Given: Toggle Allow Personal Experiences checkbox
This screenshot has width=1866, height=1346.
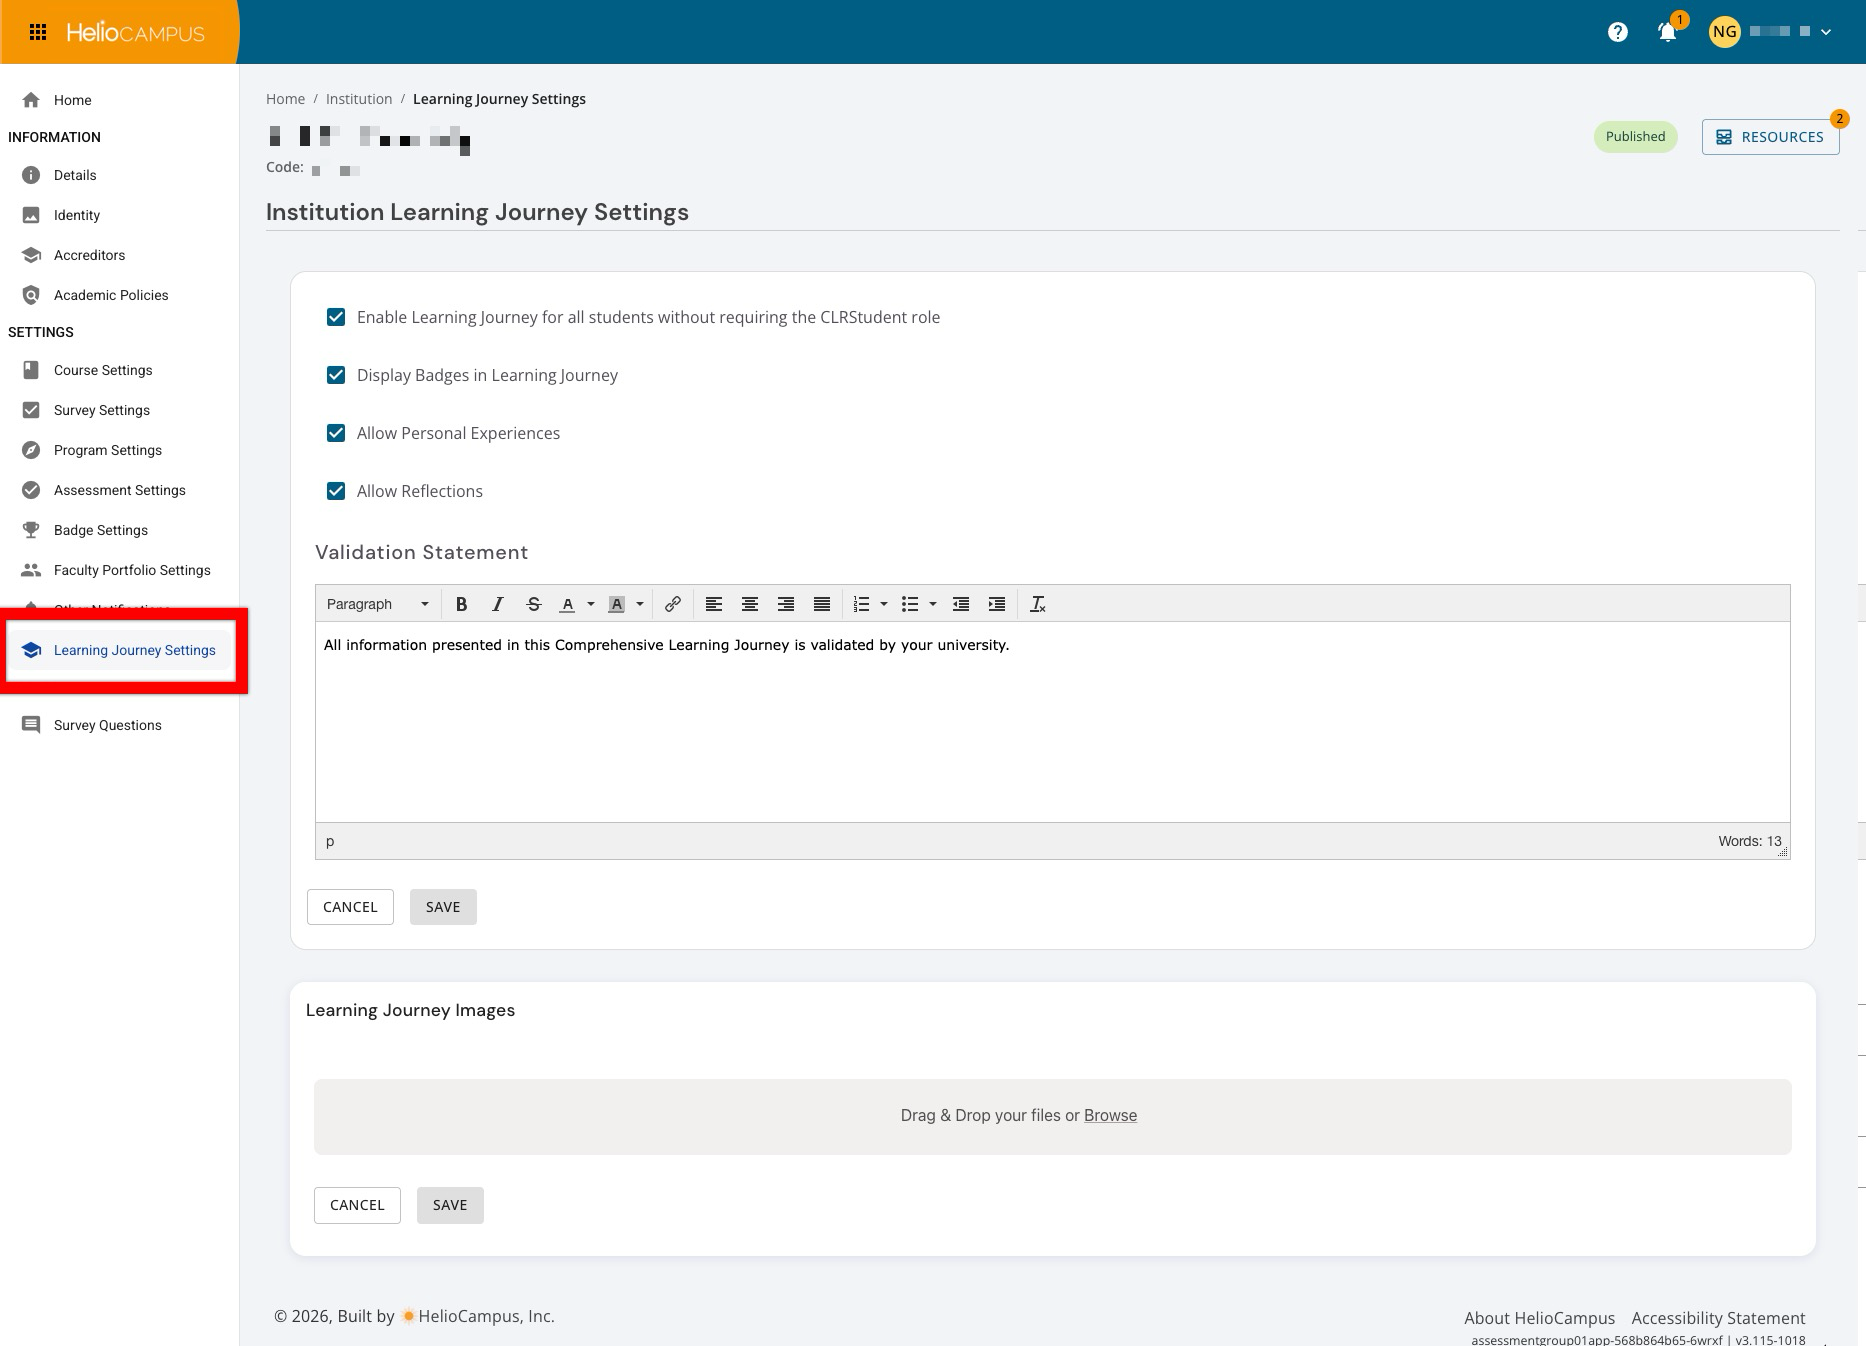Looking at the screenshot, I should pyautogui.click(x=336, y=433).
